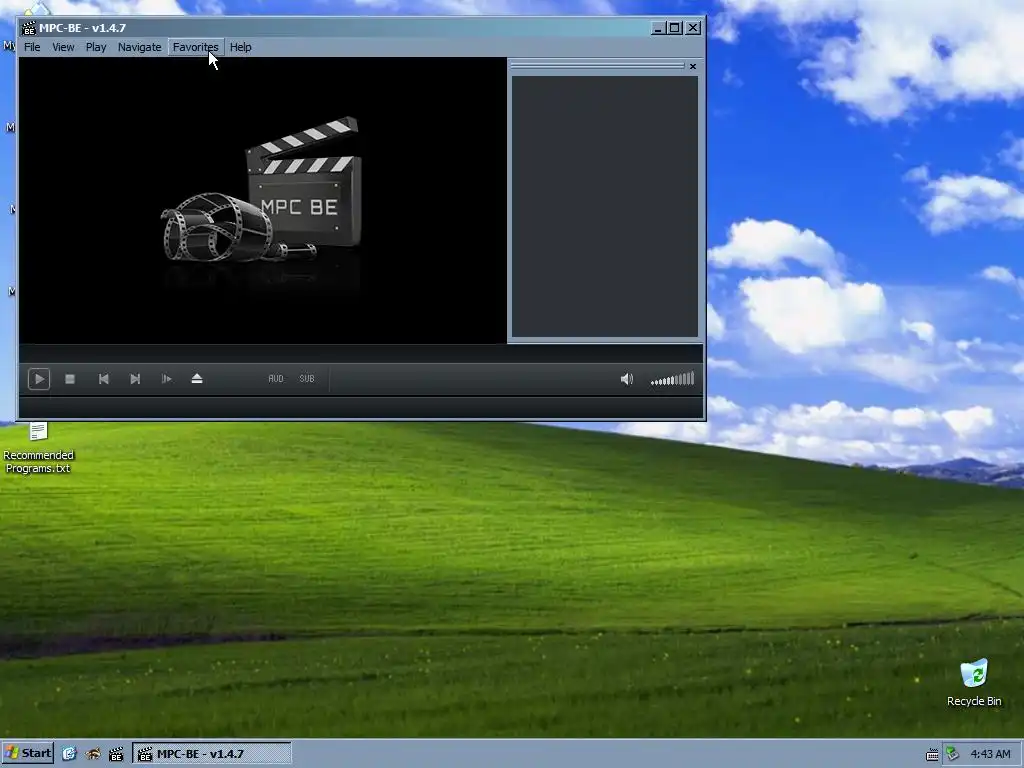Launch MPC-BE from quick launch icon
The image size is (1024, 768).
point(116,754)
